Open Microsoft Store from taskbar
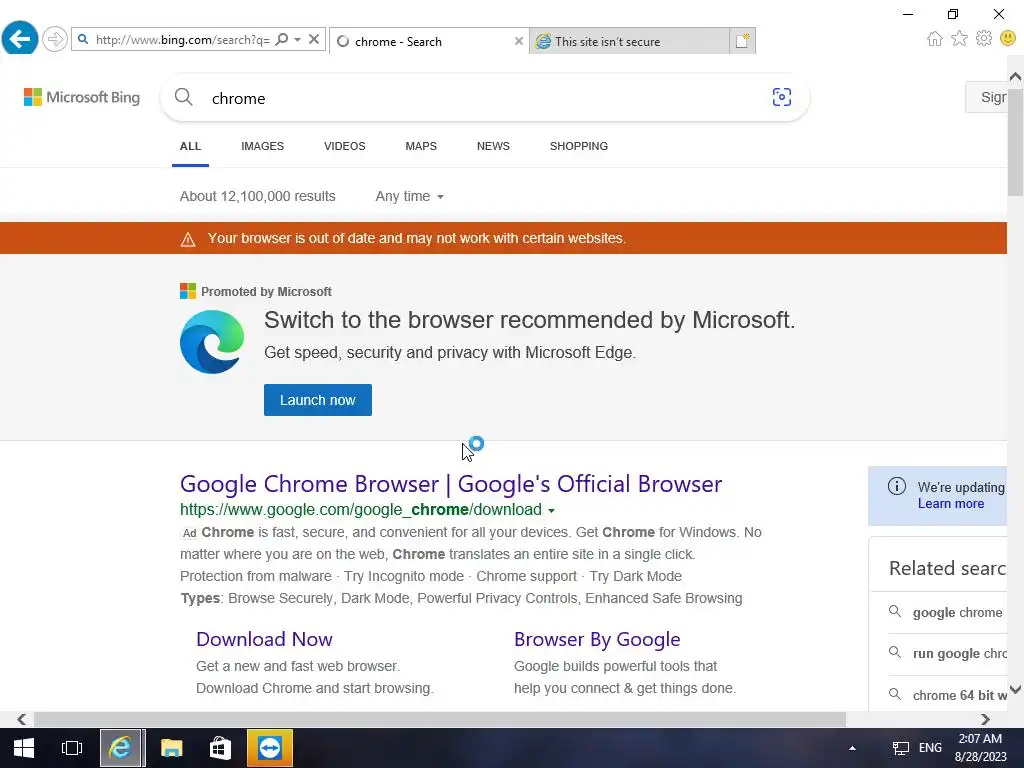This screenshot has width=1024, height=768. [220, 748]
